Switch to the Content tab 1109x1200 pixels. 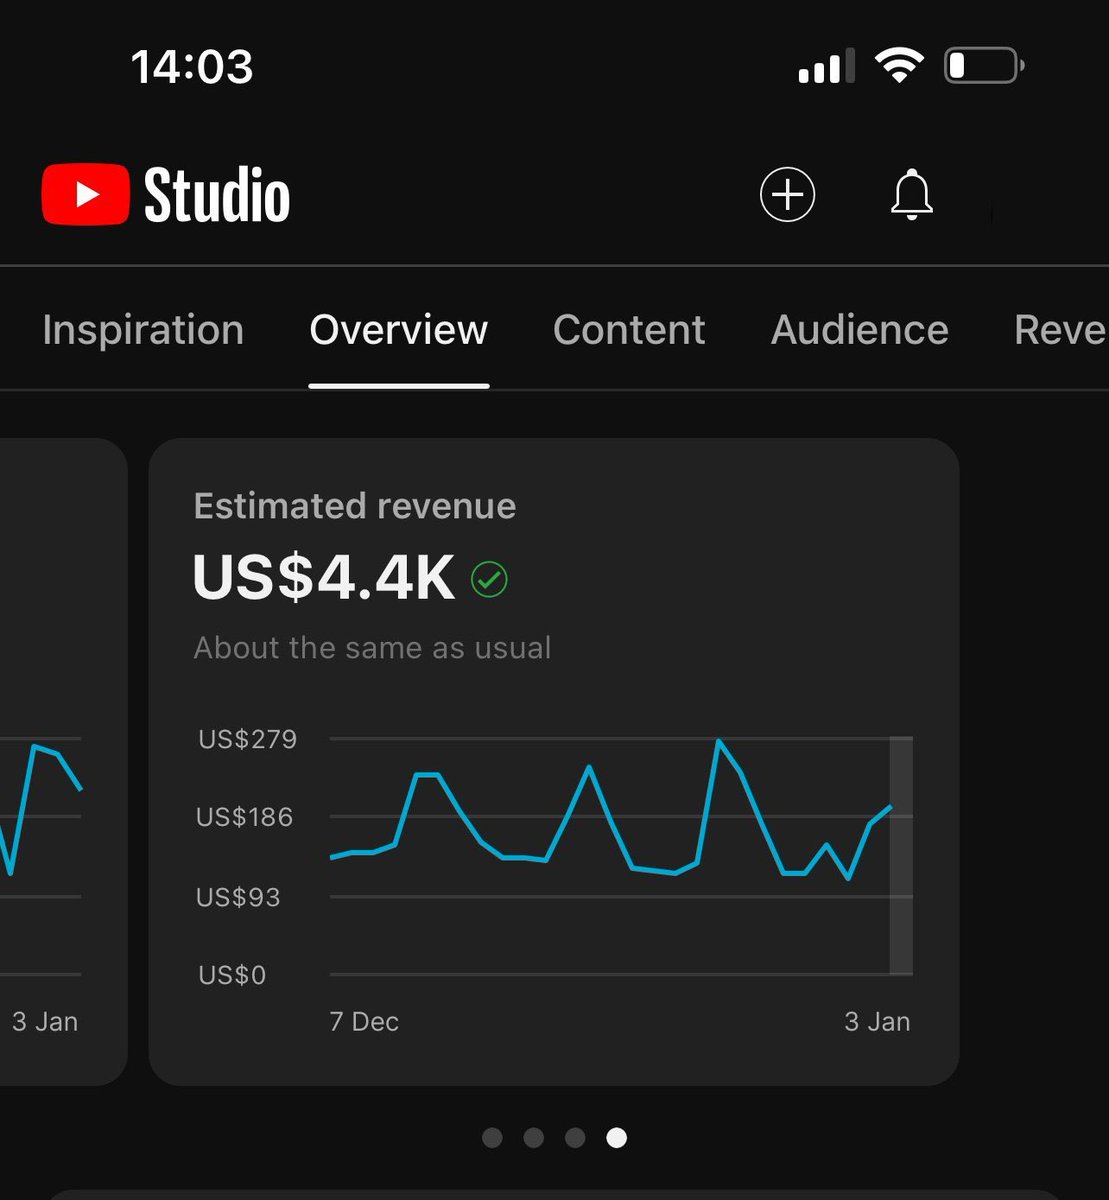(x=629, y=330)
